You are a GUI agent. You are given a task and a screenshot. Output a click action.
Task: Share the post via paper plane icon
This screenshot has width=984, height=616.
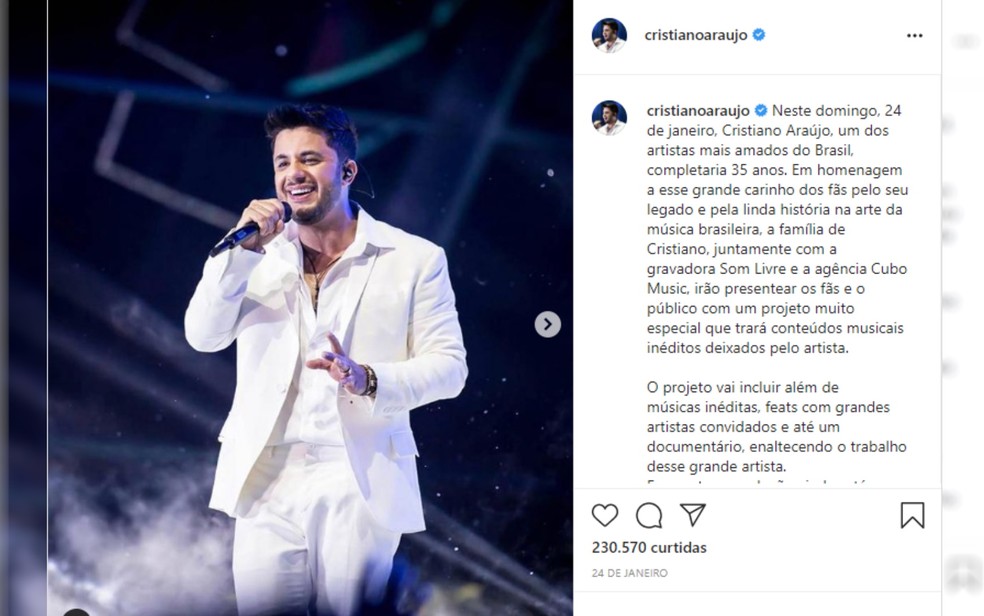[693, 514]
